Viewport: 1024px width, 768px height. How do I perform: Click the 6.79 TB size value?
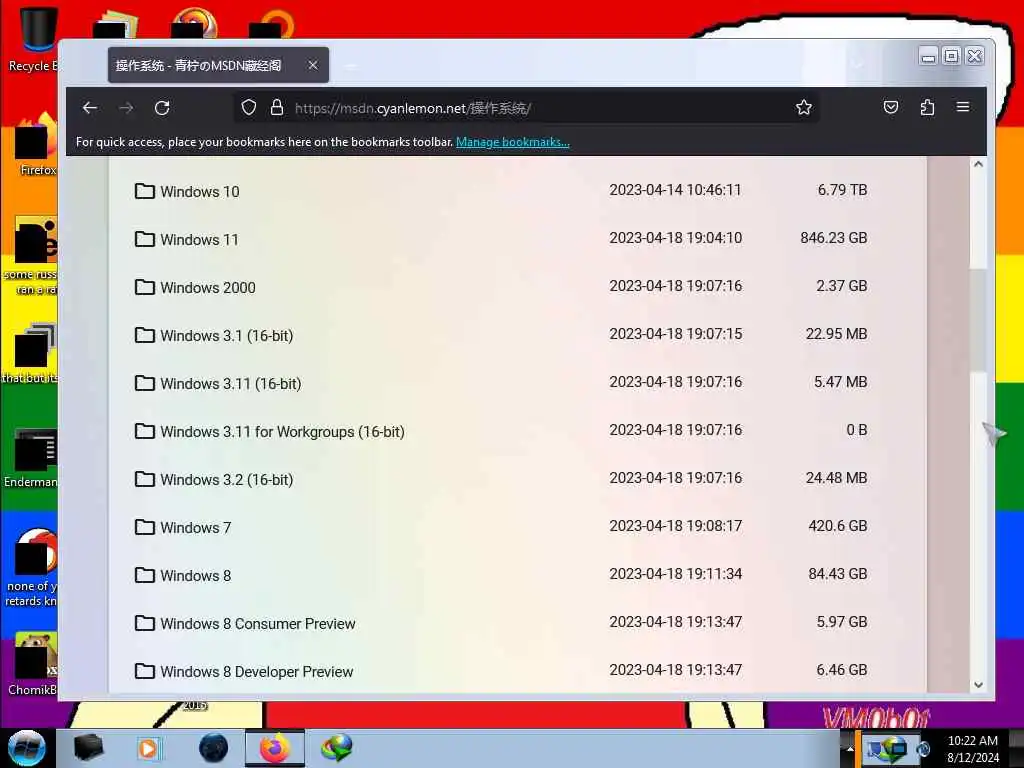click(x=842, y=190)
